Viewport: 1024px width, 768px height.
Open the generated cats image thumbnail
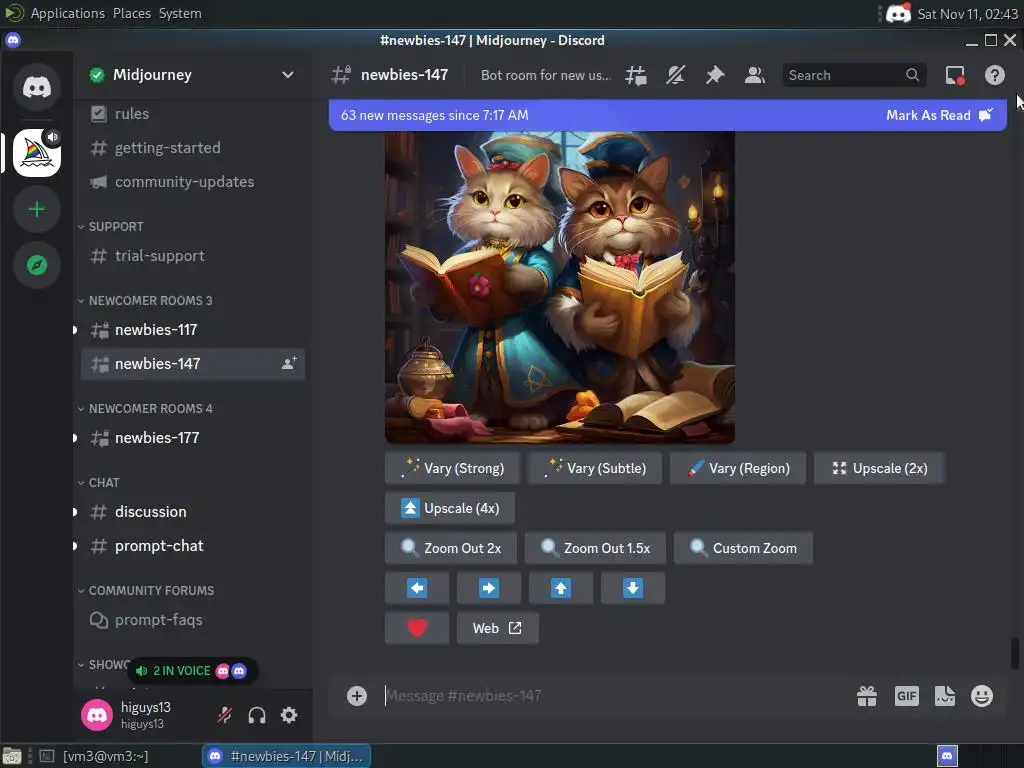click(560, 287)
